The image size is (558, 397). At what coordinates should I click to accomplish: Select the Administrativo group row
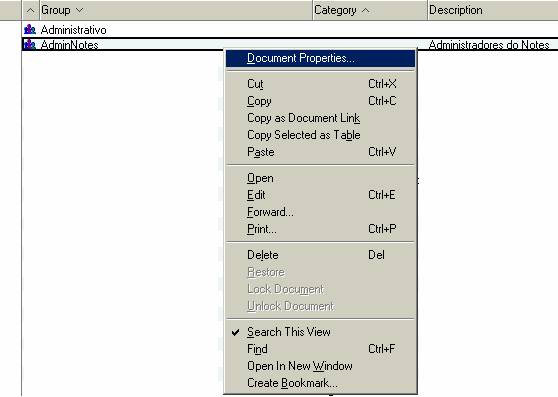tap(290, 30)
